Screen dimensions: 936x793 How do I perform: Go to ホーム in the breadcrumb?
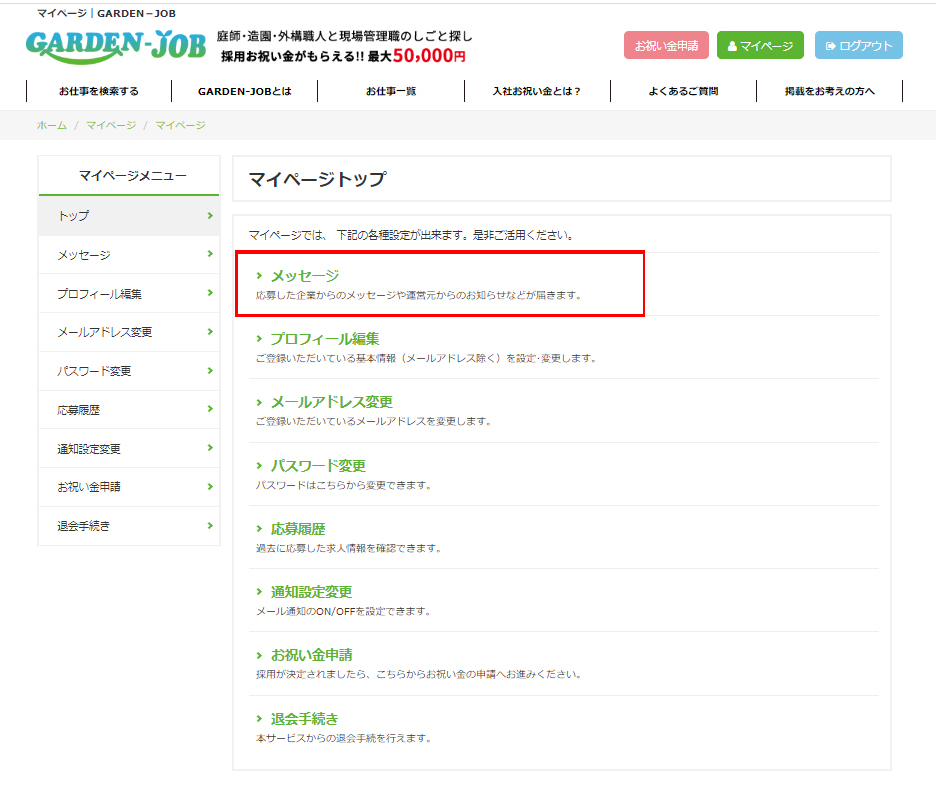(x=52, y=125)
